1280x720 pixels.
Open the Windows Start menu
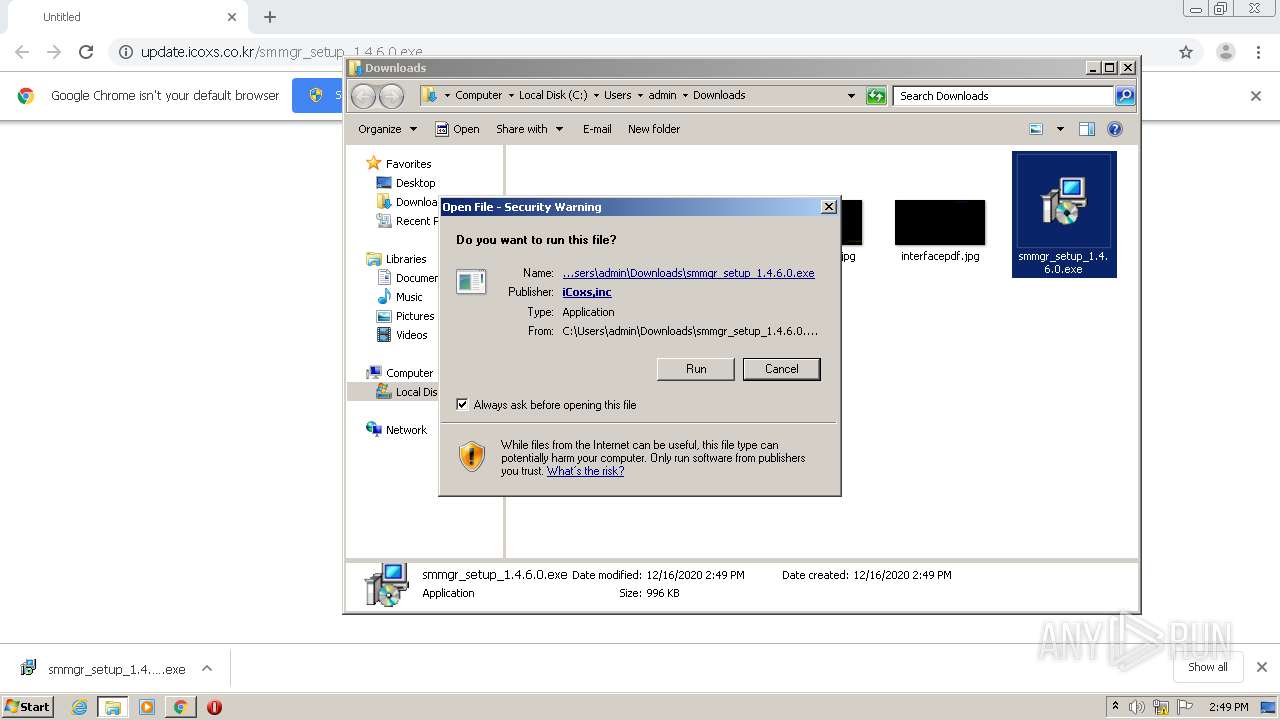(x=27, y=706)
